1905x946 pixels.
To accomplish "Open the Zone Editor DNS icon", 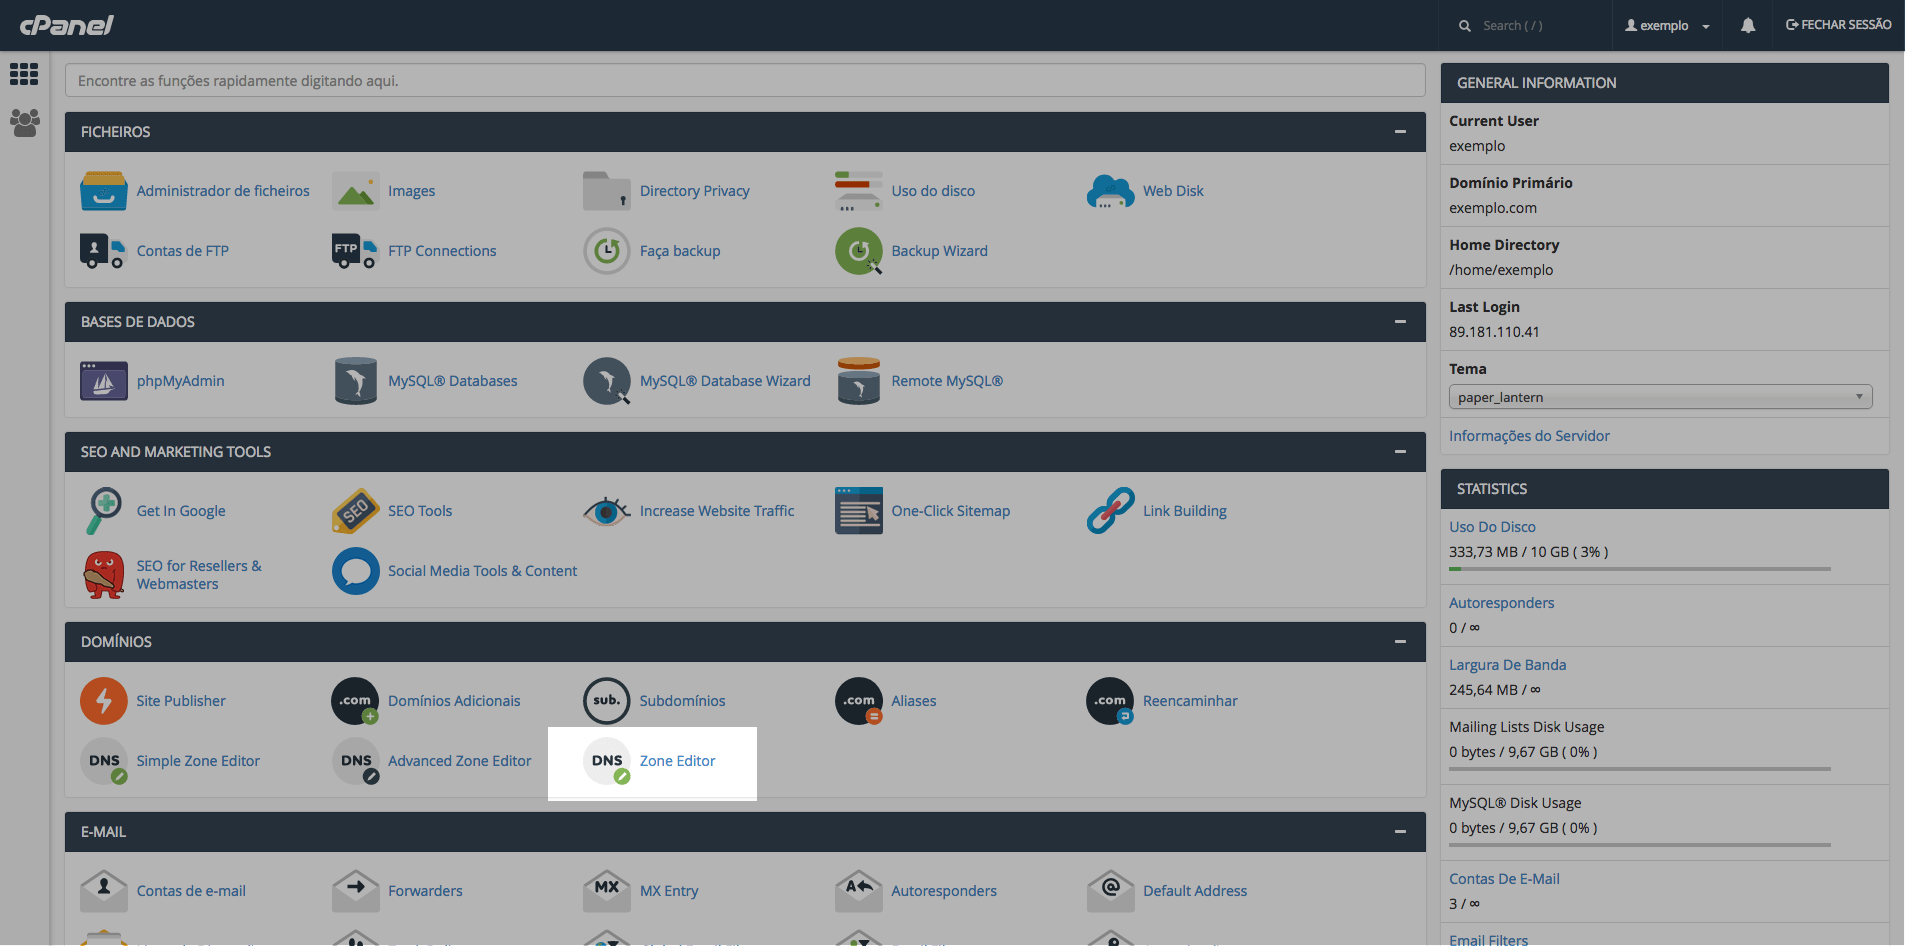I will pos(607,761).
